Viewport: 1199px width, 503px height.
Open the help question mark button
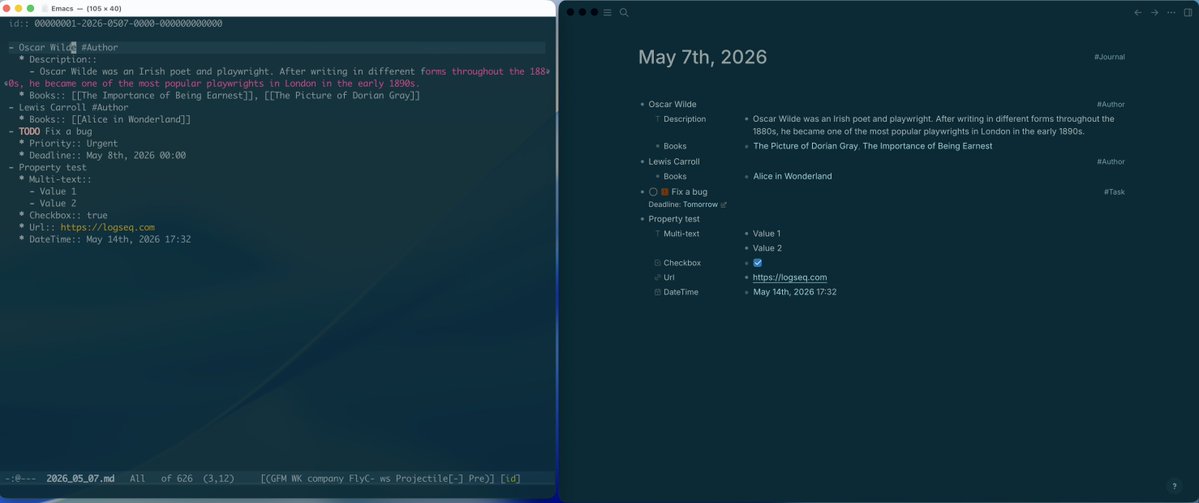(1175, 486)
